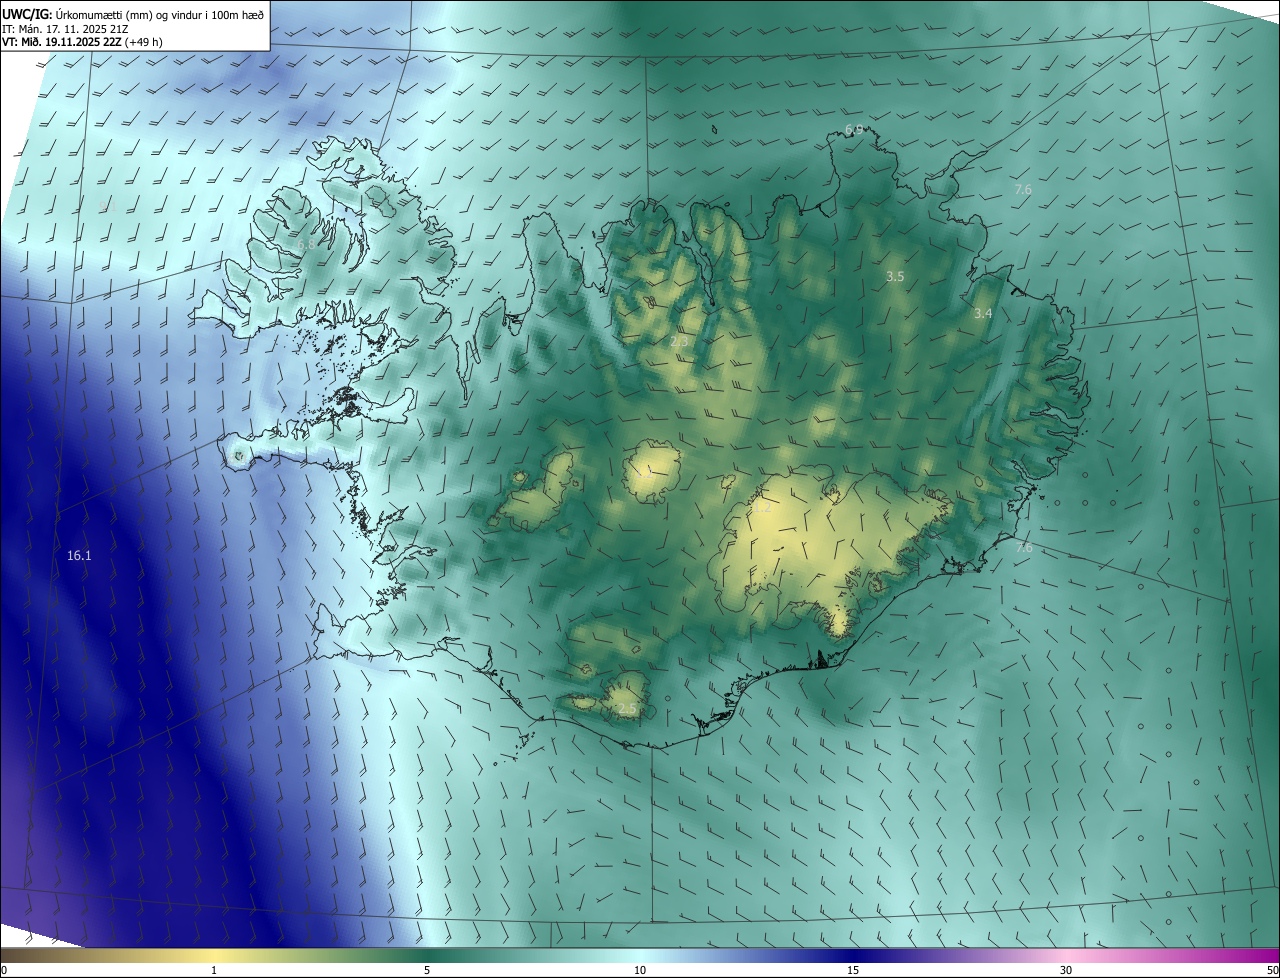Click the 30 tick label on the color scale
The width and height of the screenshot is (1280, 978).
(1066, 970)
